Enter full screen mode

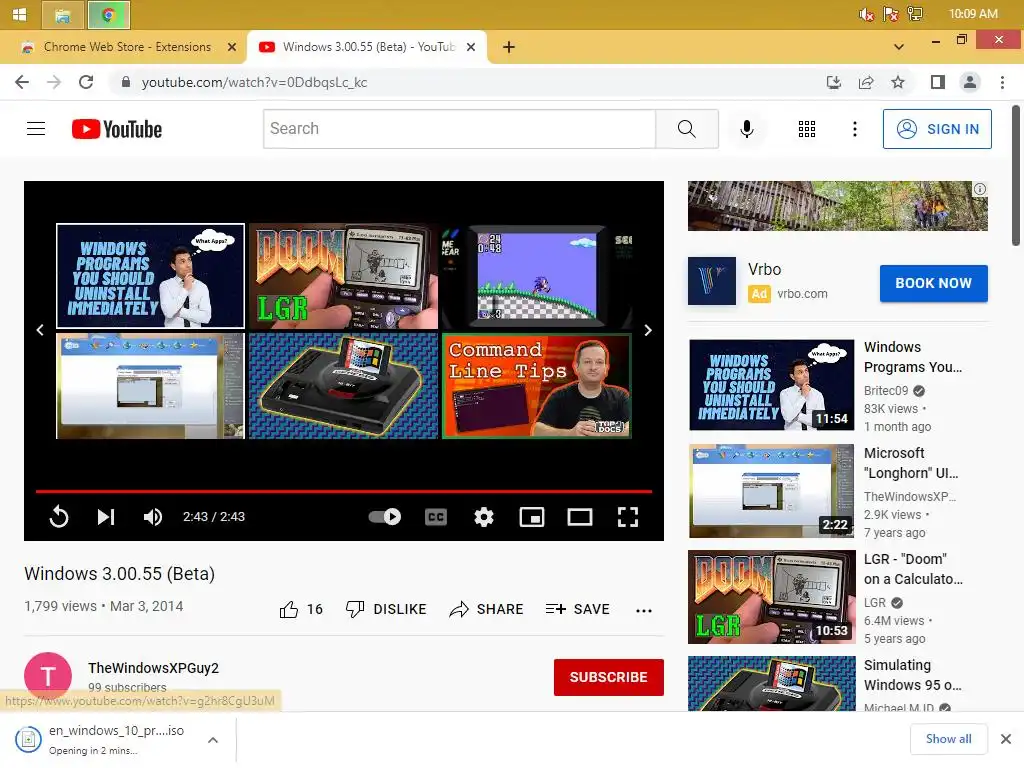pyautogui.click(x=628, y=517)
